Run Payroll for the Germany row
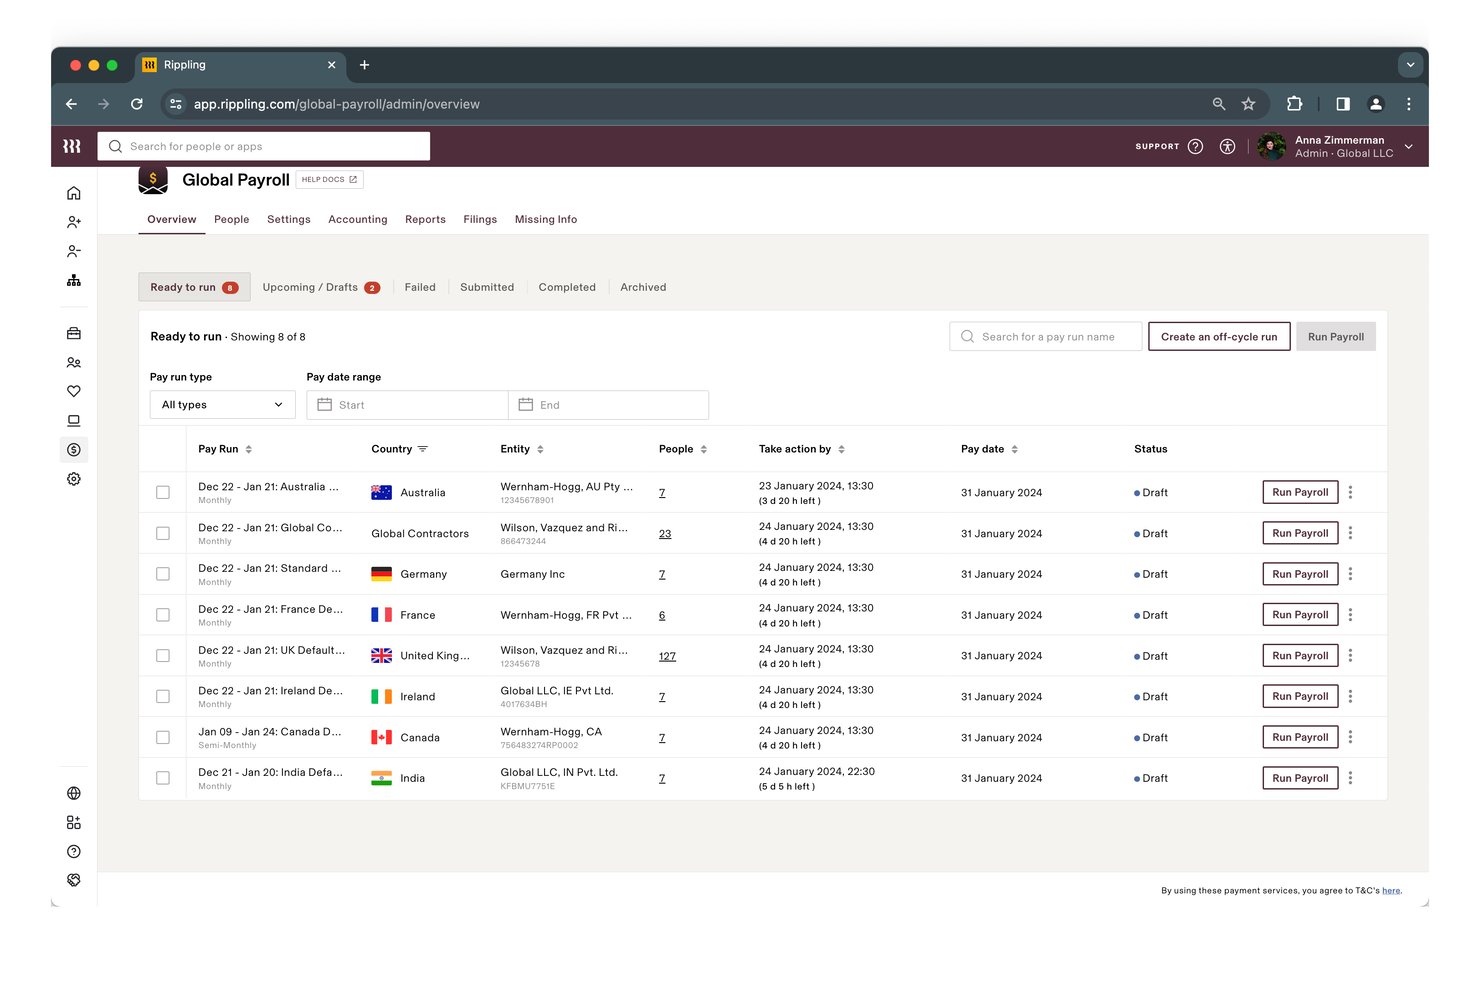Image resolution: width=1480 pixels, height=987 pixels. (1300, 574)
